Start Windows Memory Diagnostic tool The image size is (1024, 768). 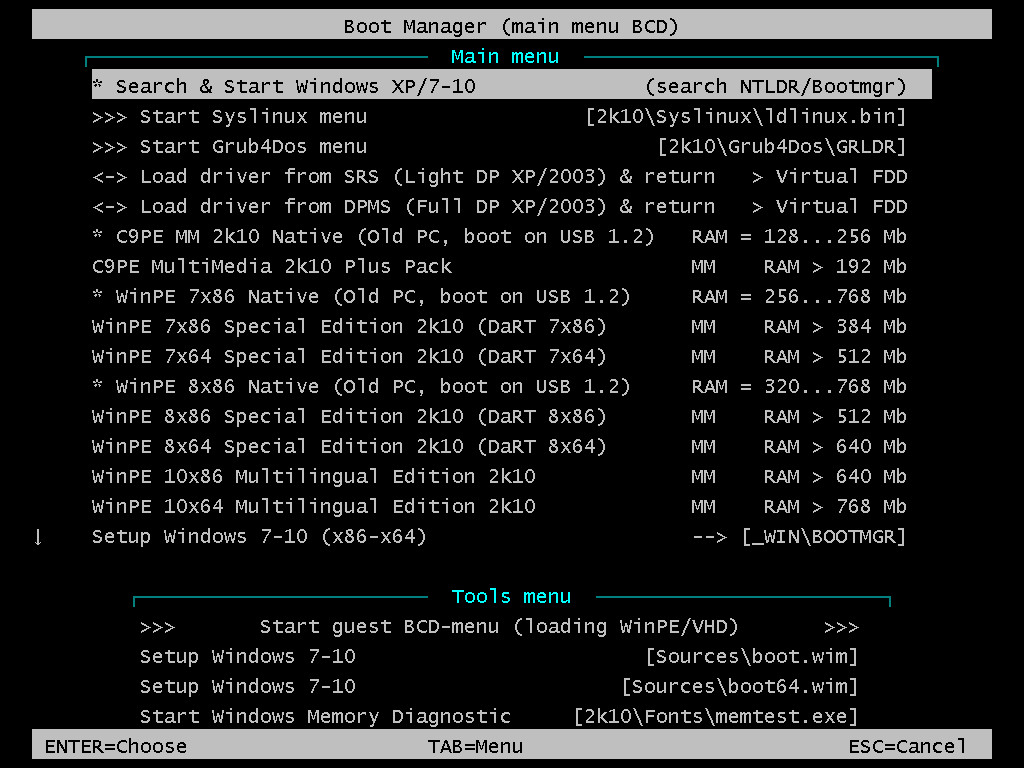pyautogui.click(x=498, y=716)
